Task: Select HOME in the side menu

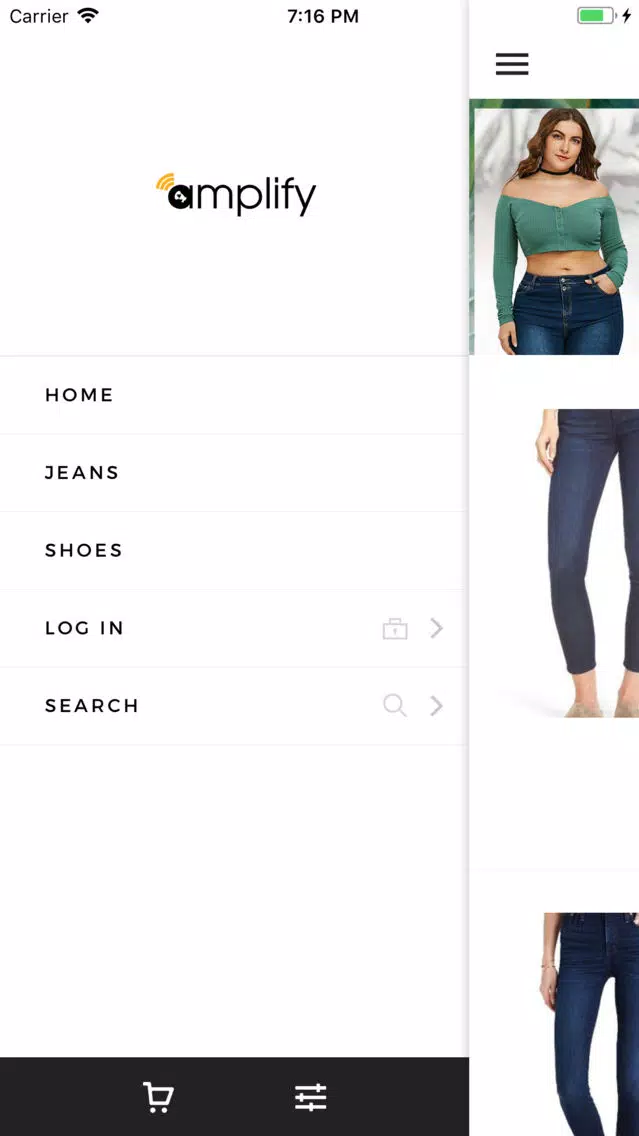Action: click(x=233, y=395)
